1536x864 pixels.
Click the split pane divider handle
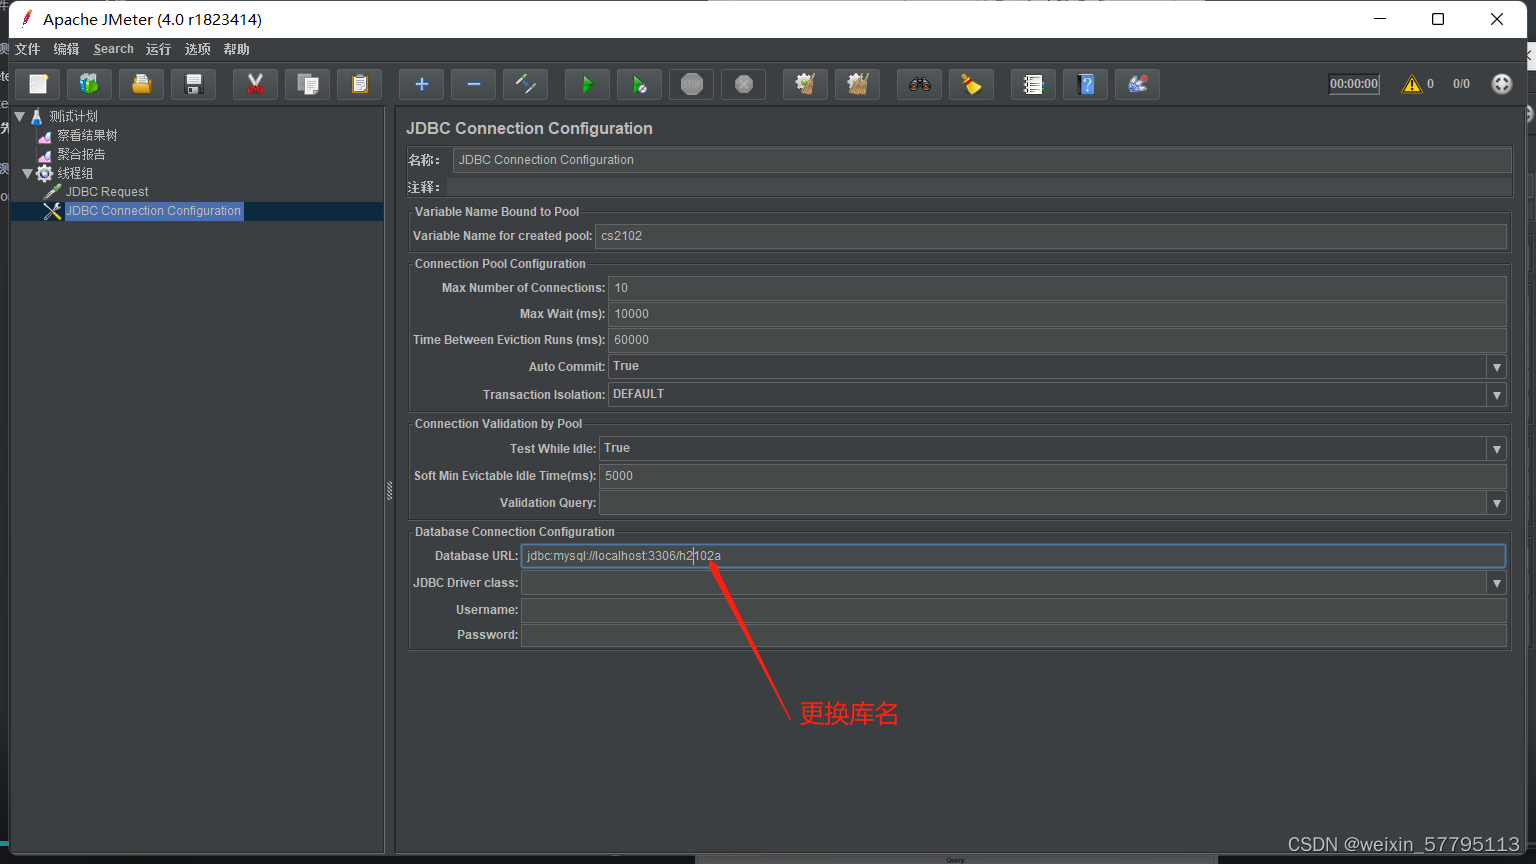390,490
